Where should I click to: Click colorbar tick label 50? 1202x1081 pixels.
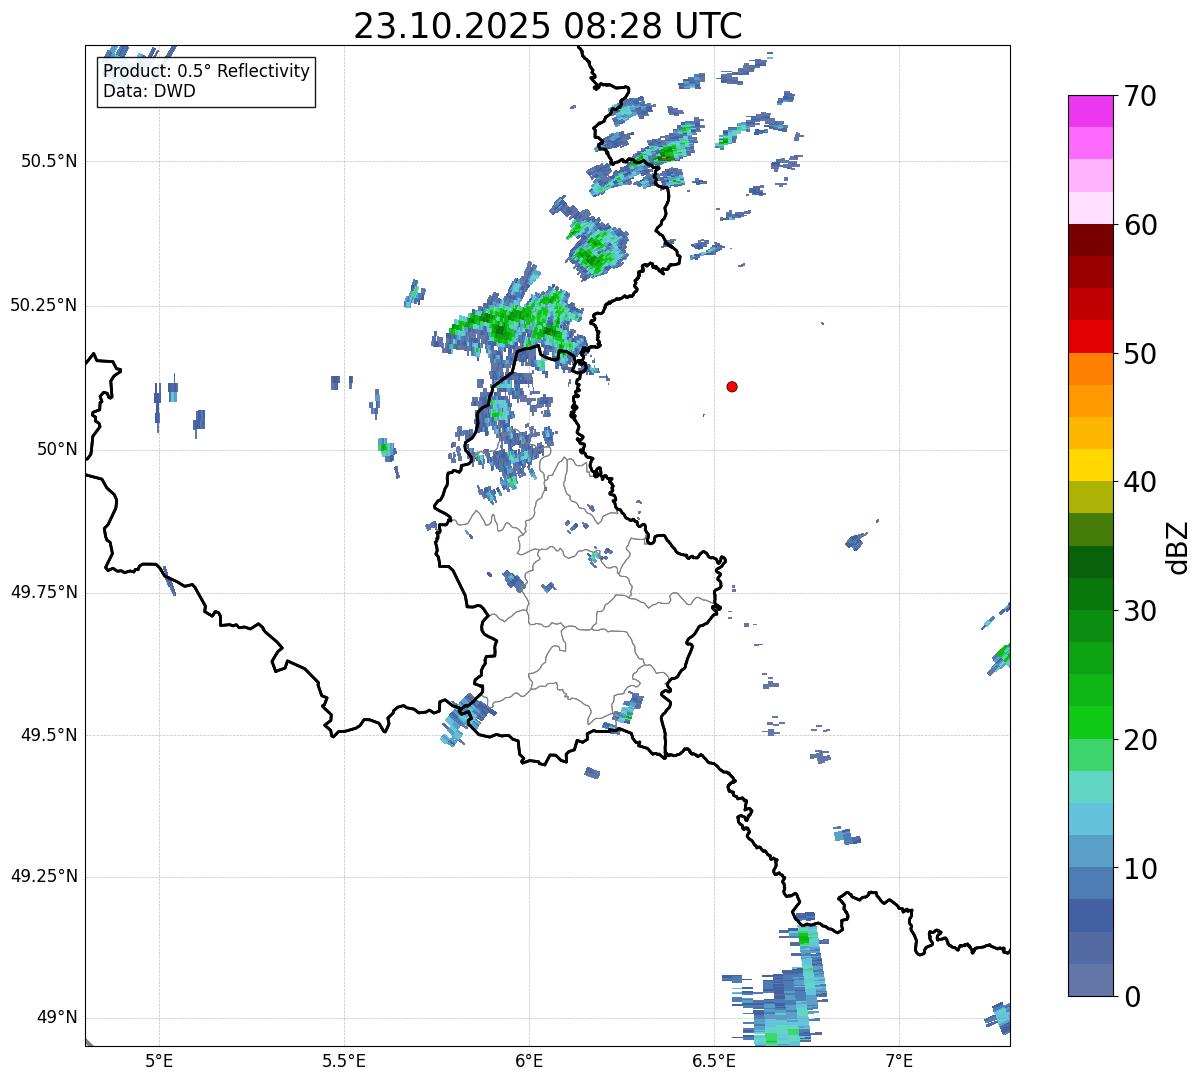(x=1140, y=355)
